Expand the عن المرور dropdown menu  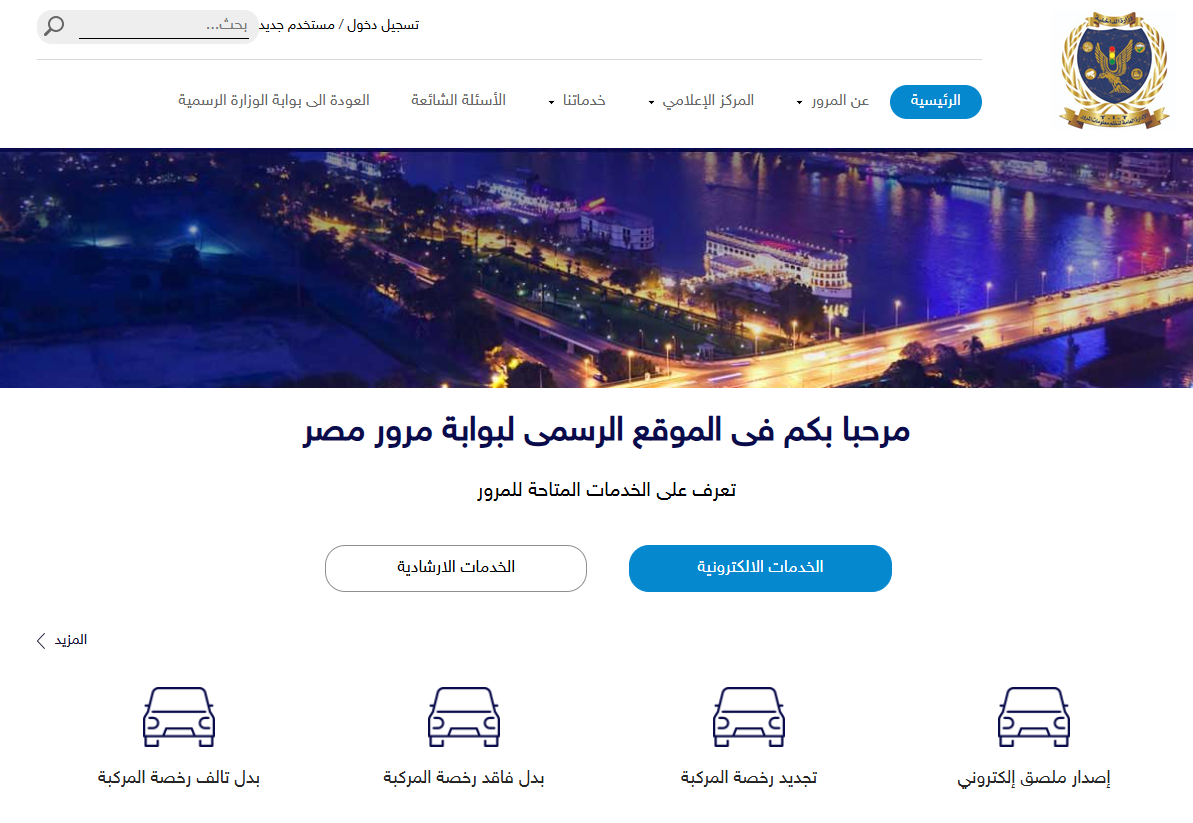pos(832,100)
